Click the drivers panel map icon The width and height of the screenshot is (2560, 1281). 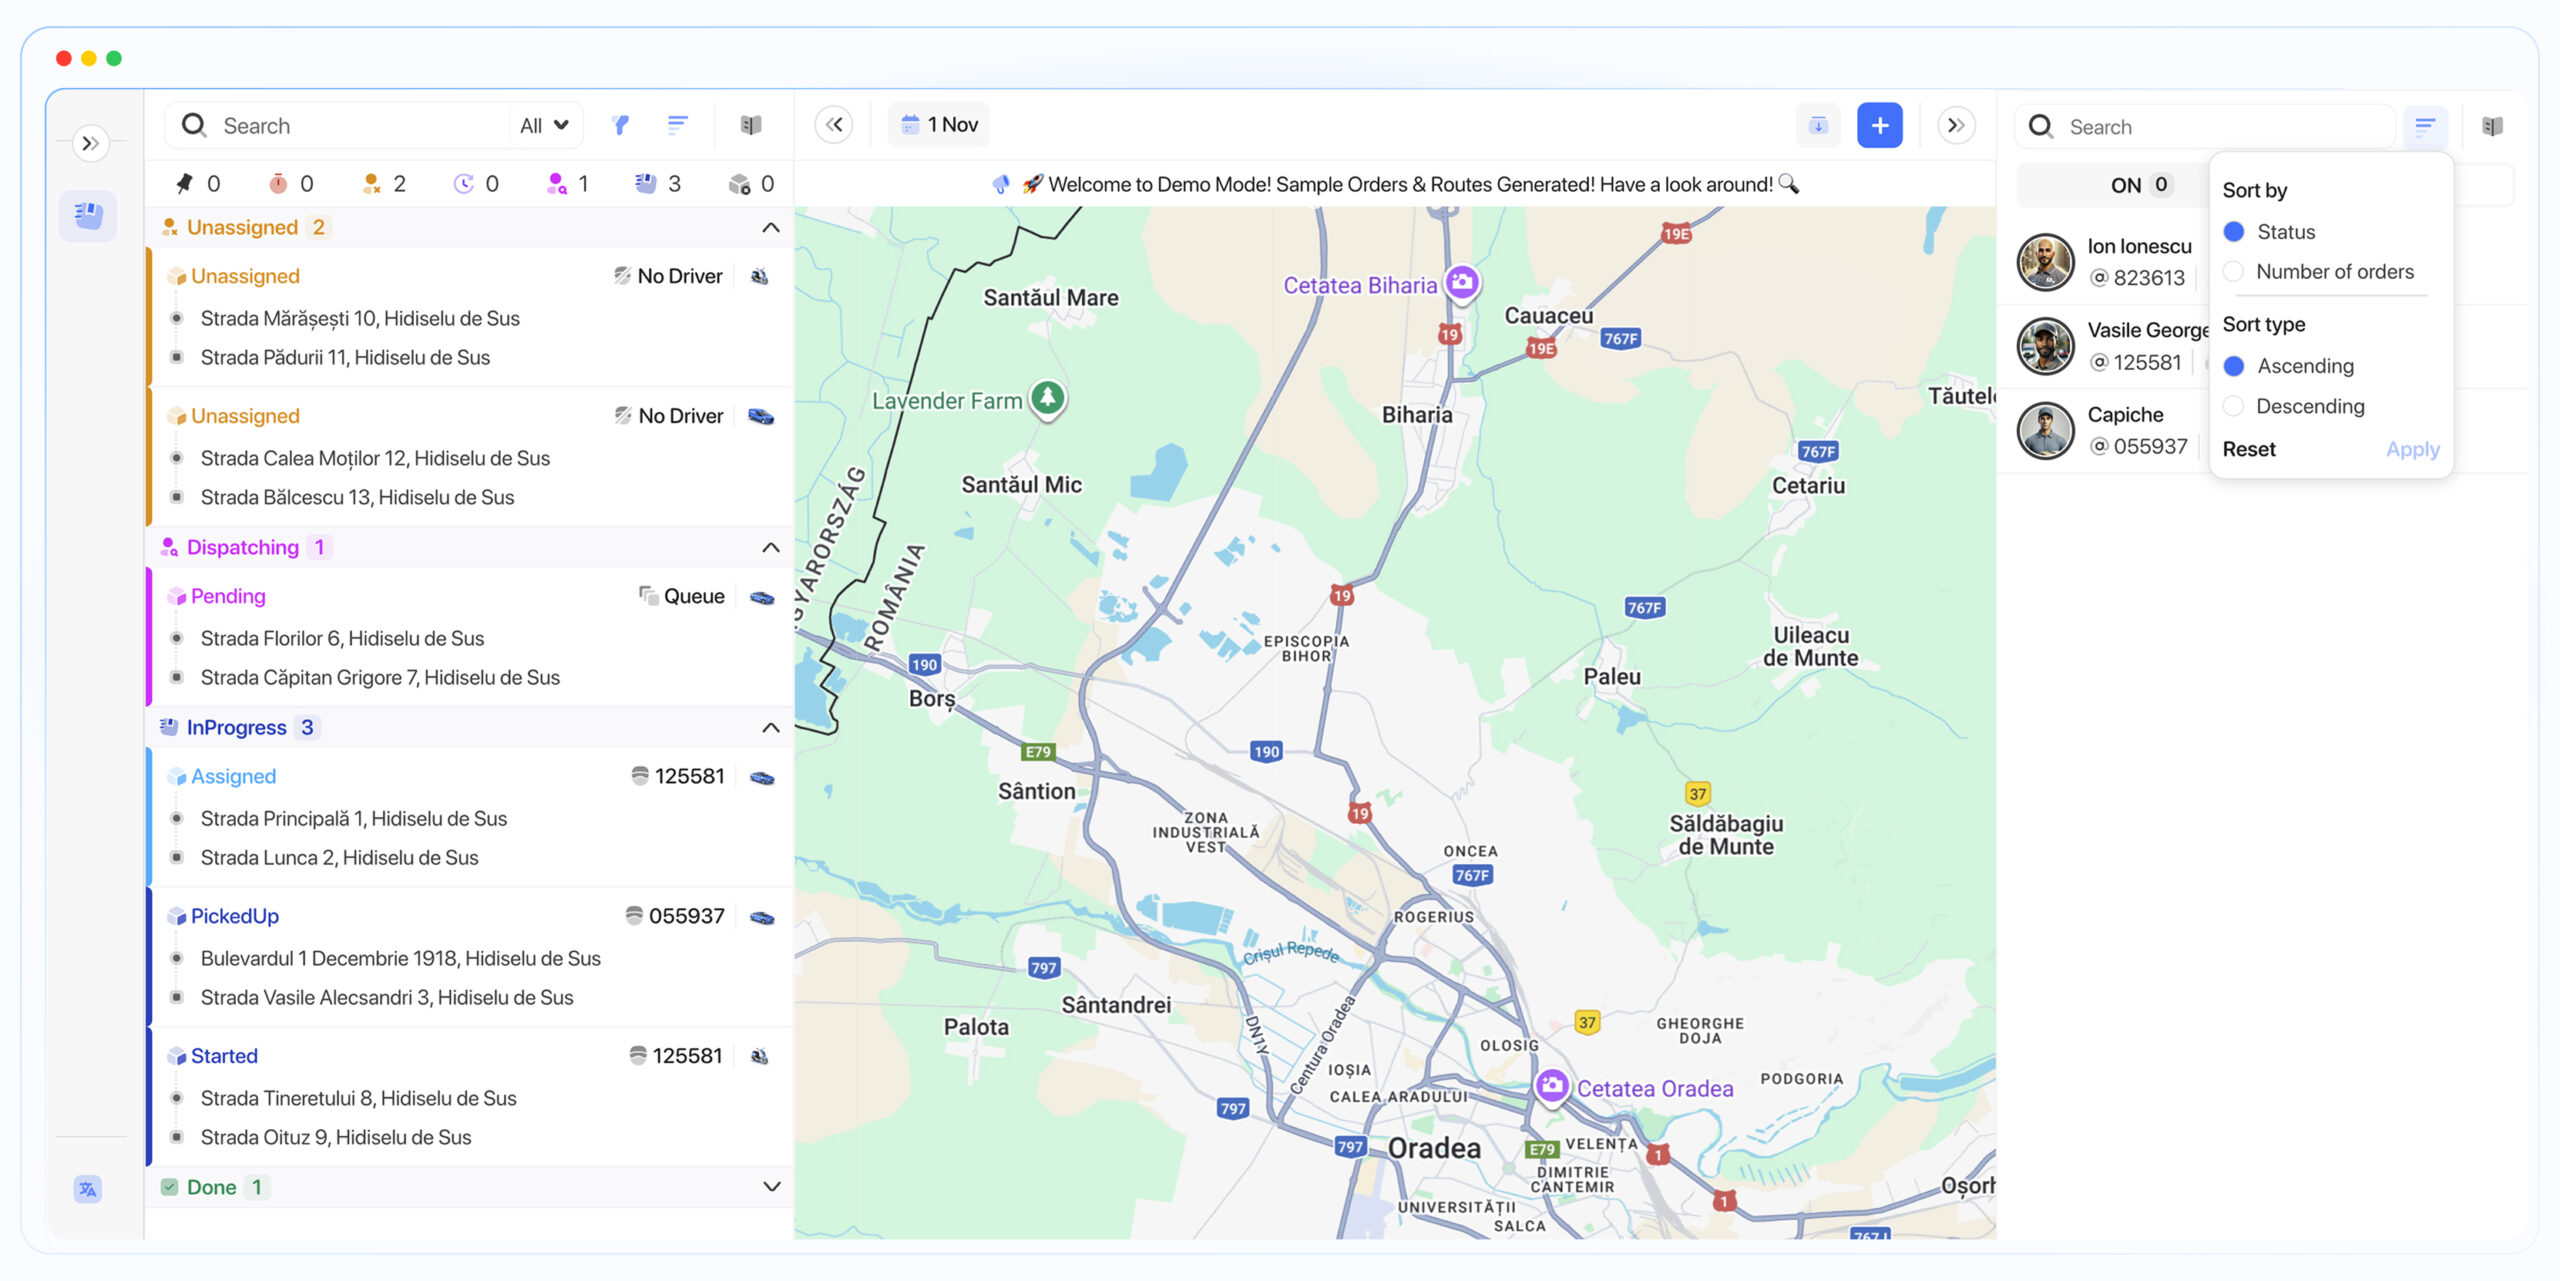coord(2492,126)
